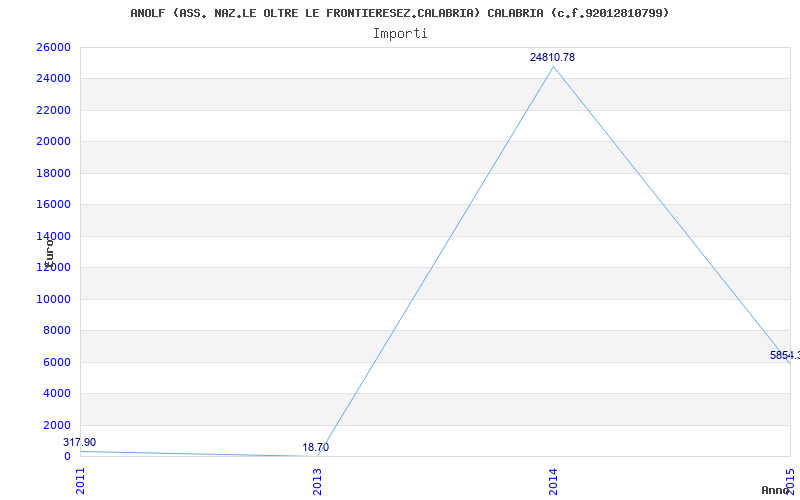The width and height of the screenshot is (800, 500).
Task: Click the data label 24810.78
Action: point(552,57)
